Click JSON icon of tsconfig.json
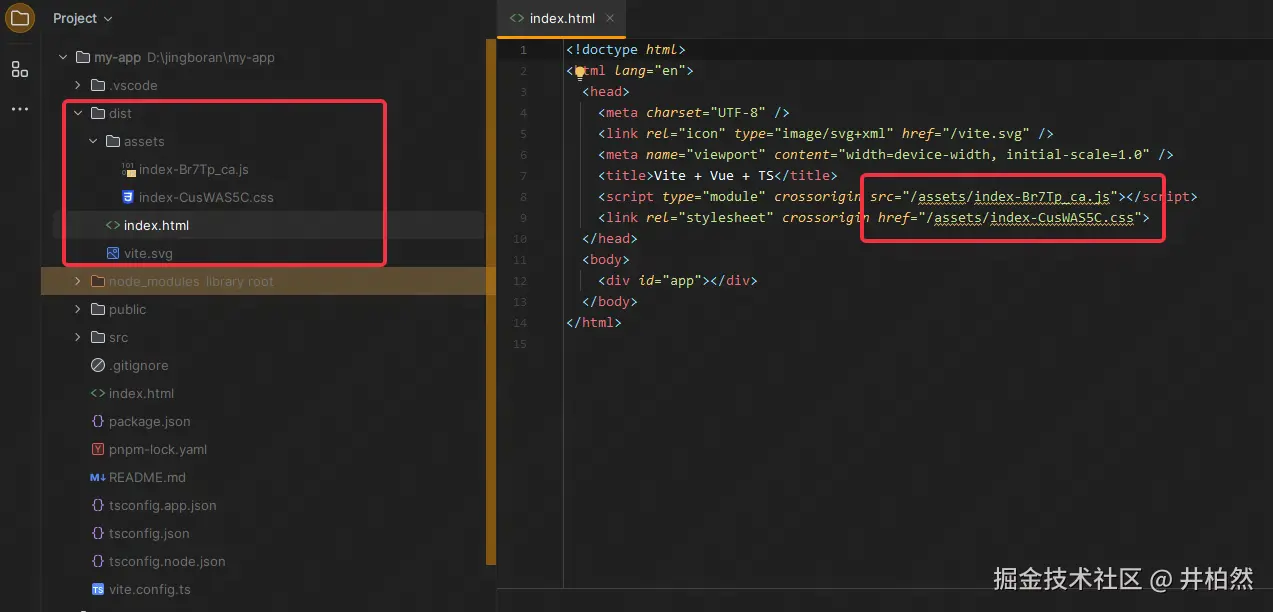The width and height of the screenshot is (1273, 612). coord(97,533)
